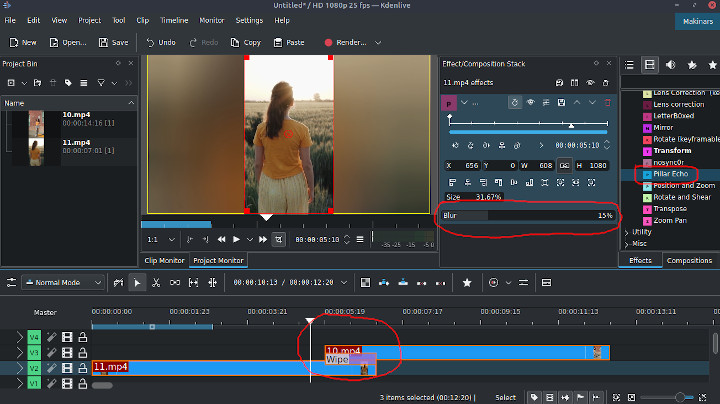720x404 pixels.
Task: Toggle monitor edit mode icon
Action: pos(278,239)
